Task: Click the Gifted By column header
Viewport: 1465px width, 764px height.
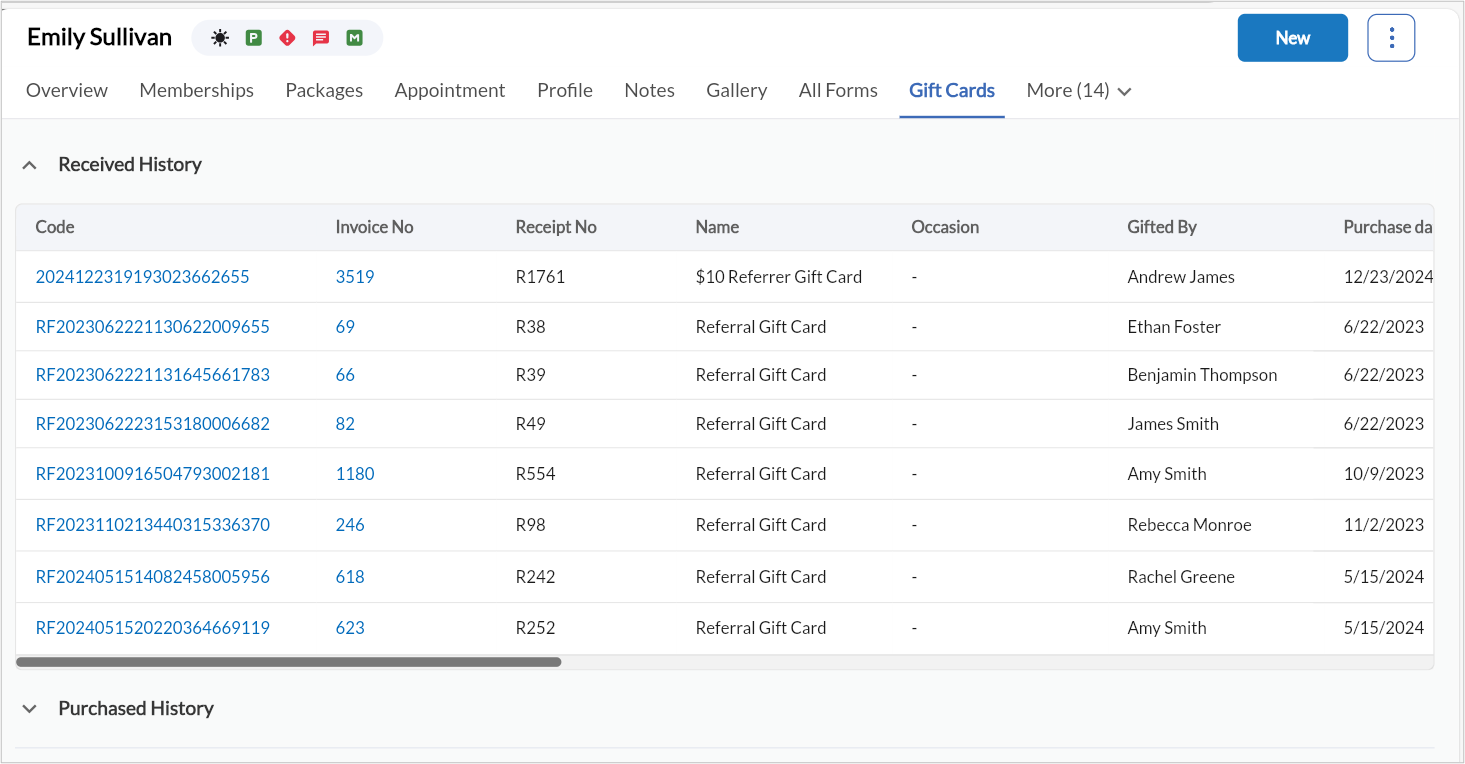Action: [x=1162, y=227]
